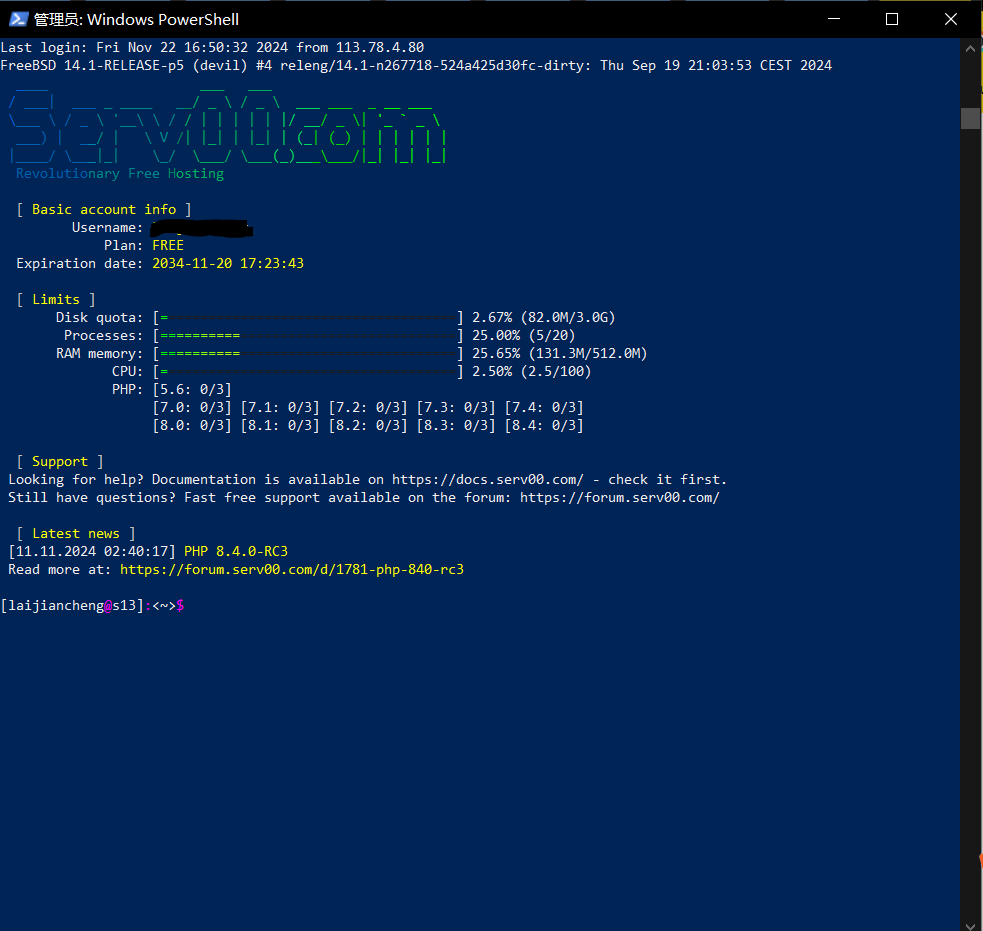This screenshot has height=931, width=983.
Task: Select the 'PHP 8.4.0-RC3' news title
Action: pos(236,552)
